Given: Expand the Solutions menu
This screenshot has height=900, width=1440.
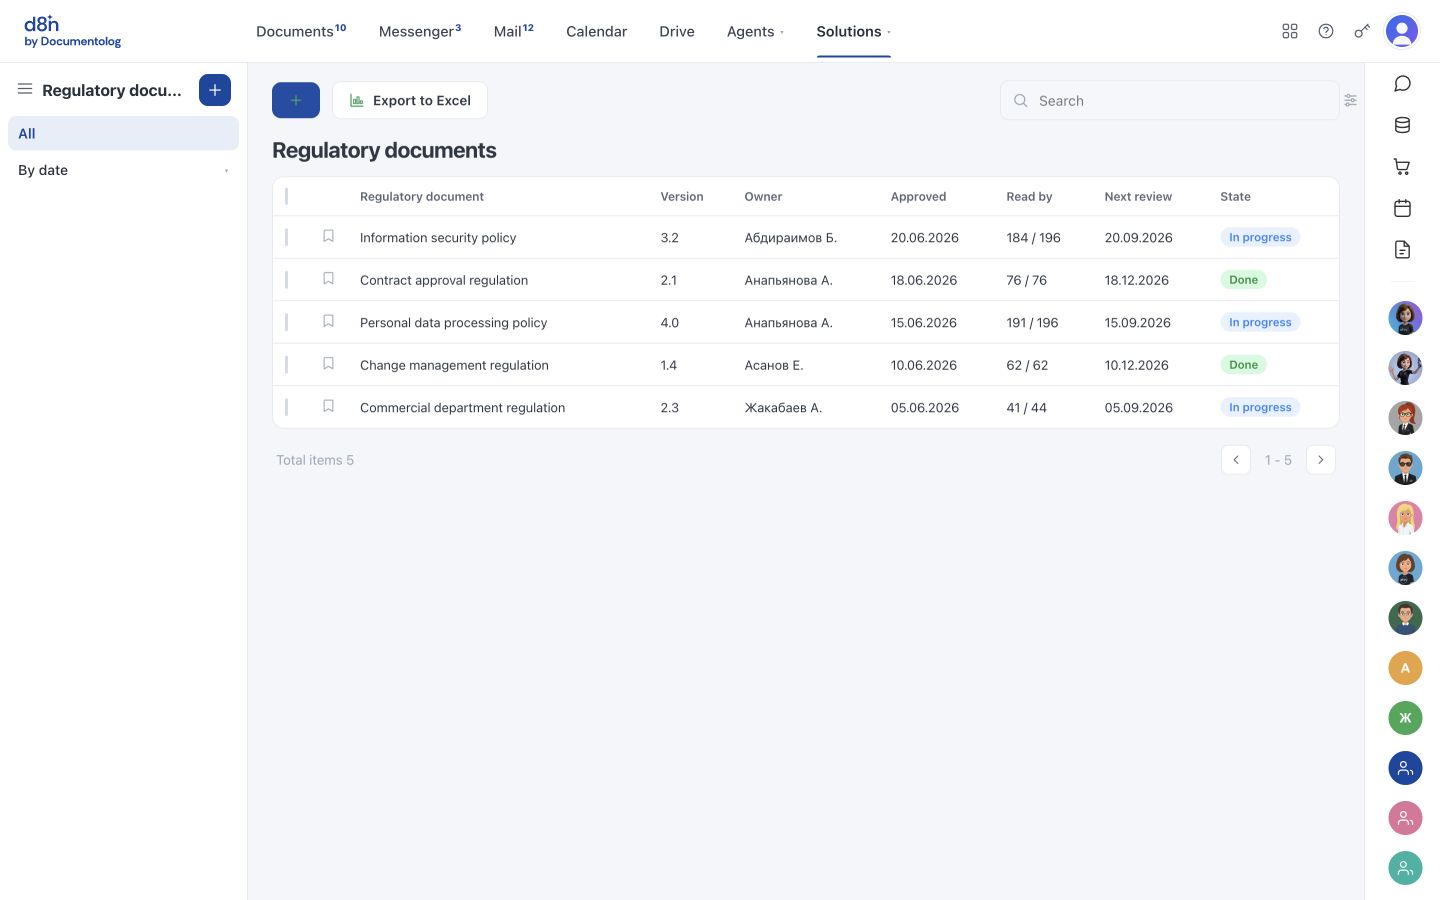Looking at the screenshot, I should [x=853, y=31].
